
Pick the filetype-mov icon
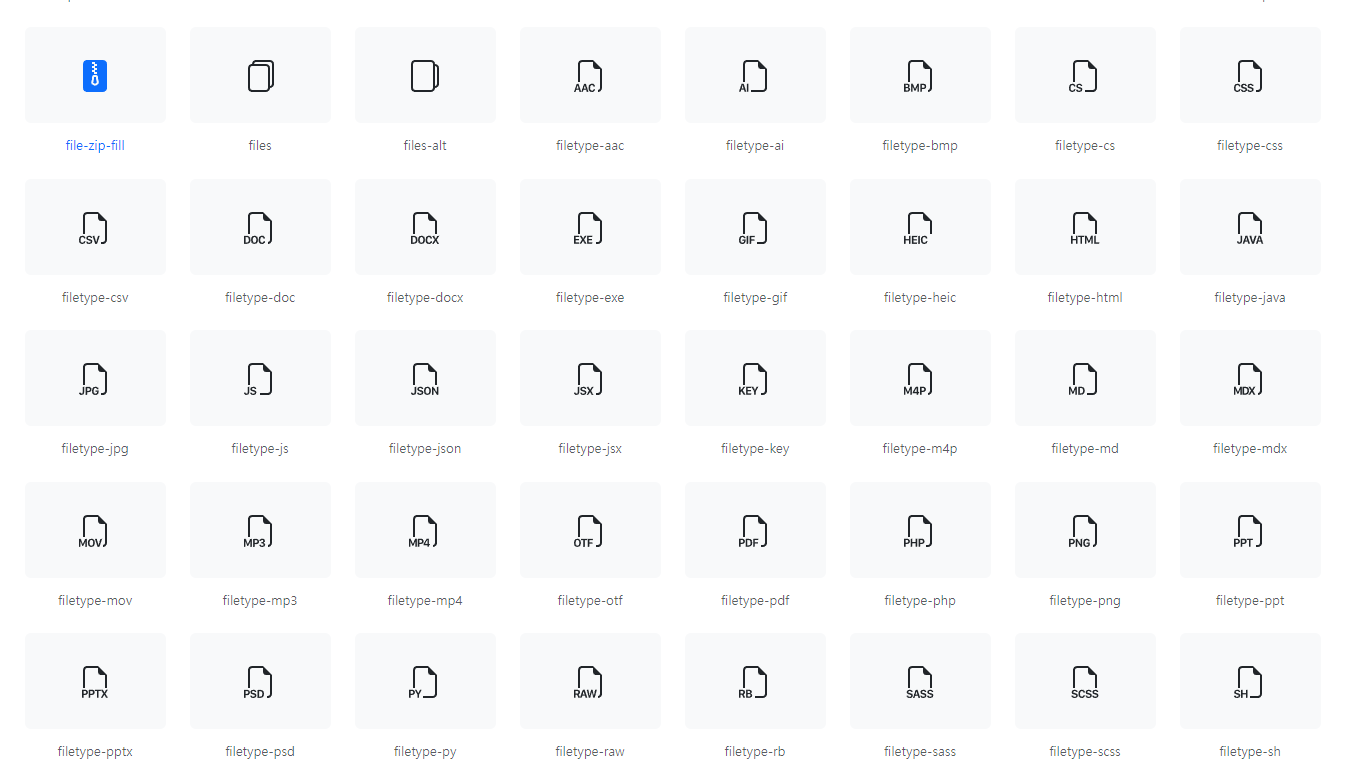[x=95, y=531]
